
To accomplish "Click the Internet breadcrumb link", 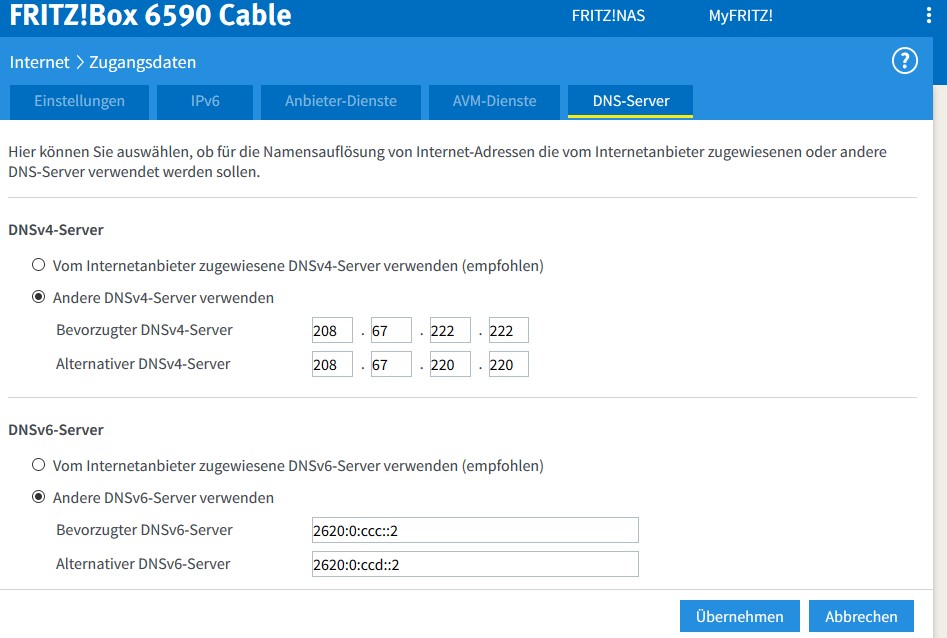I will pyautogui.click(x=39, y=62).
